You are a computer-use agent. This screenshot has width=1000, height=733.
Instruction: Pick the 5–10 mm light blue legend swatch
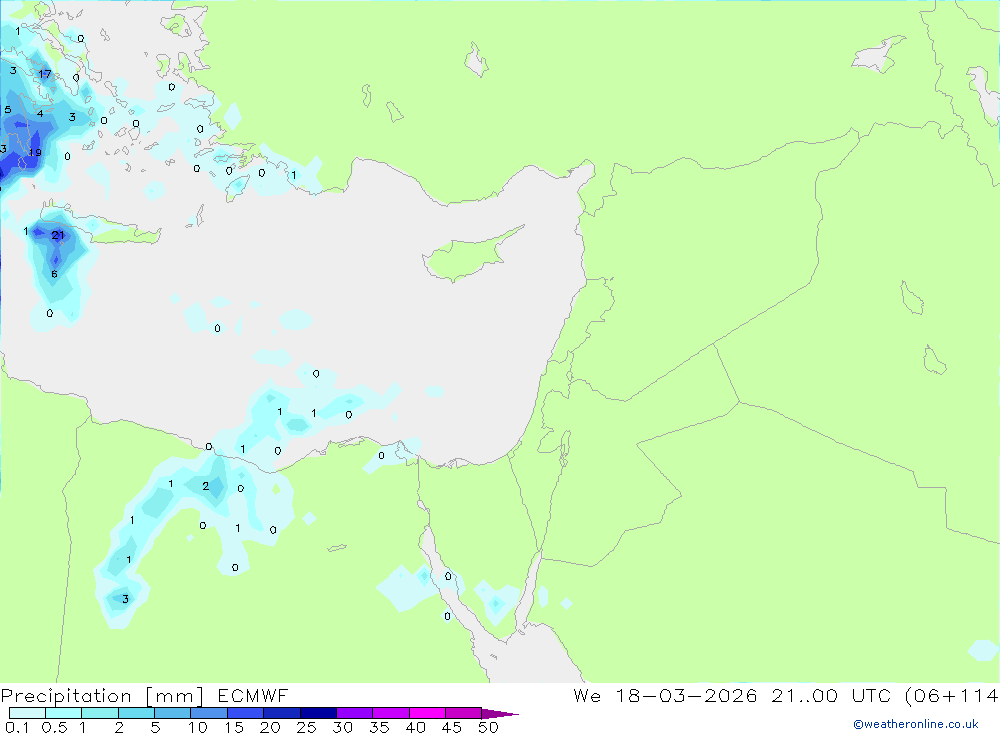[173, 713]
